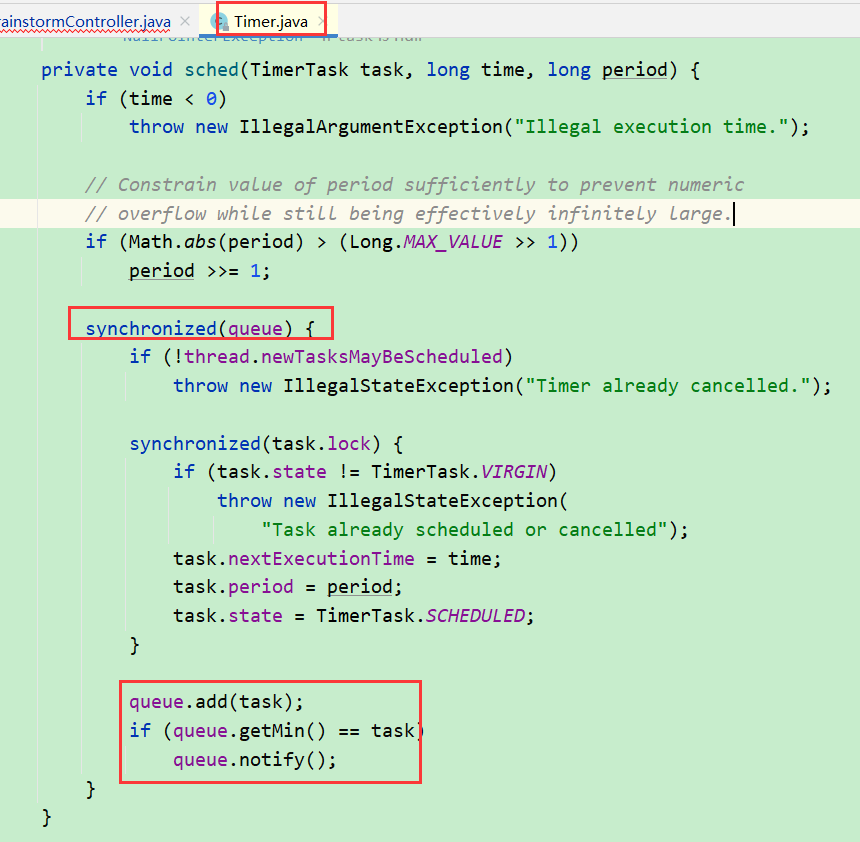Close the rainstormController.java tab
This screenshot has height=842, width=860.
pos(185,21)
